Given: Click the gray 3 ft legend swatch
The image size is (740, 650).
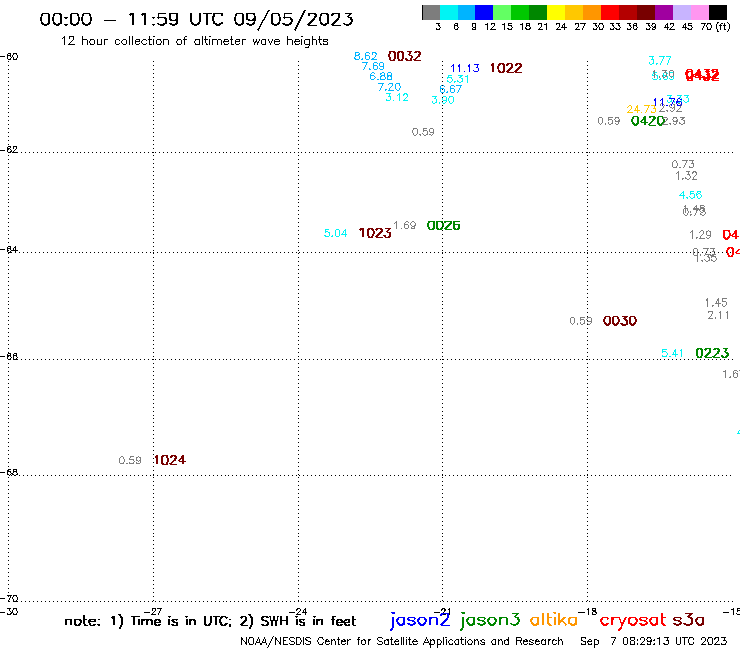Looking at the screenshot, I should click(x=431, y=12).
